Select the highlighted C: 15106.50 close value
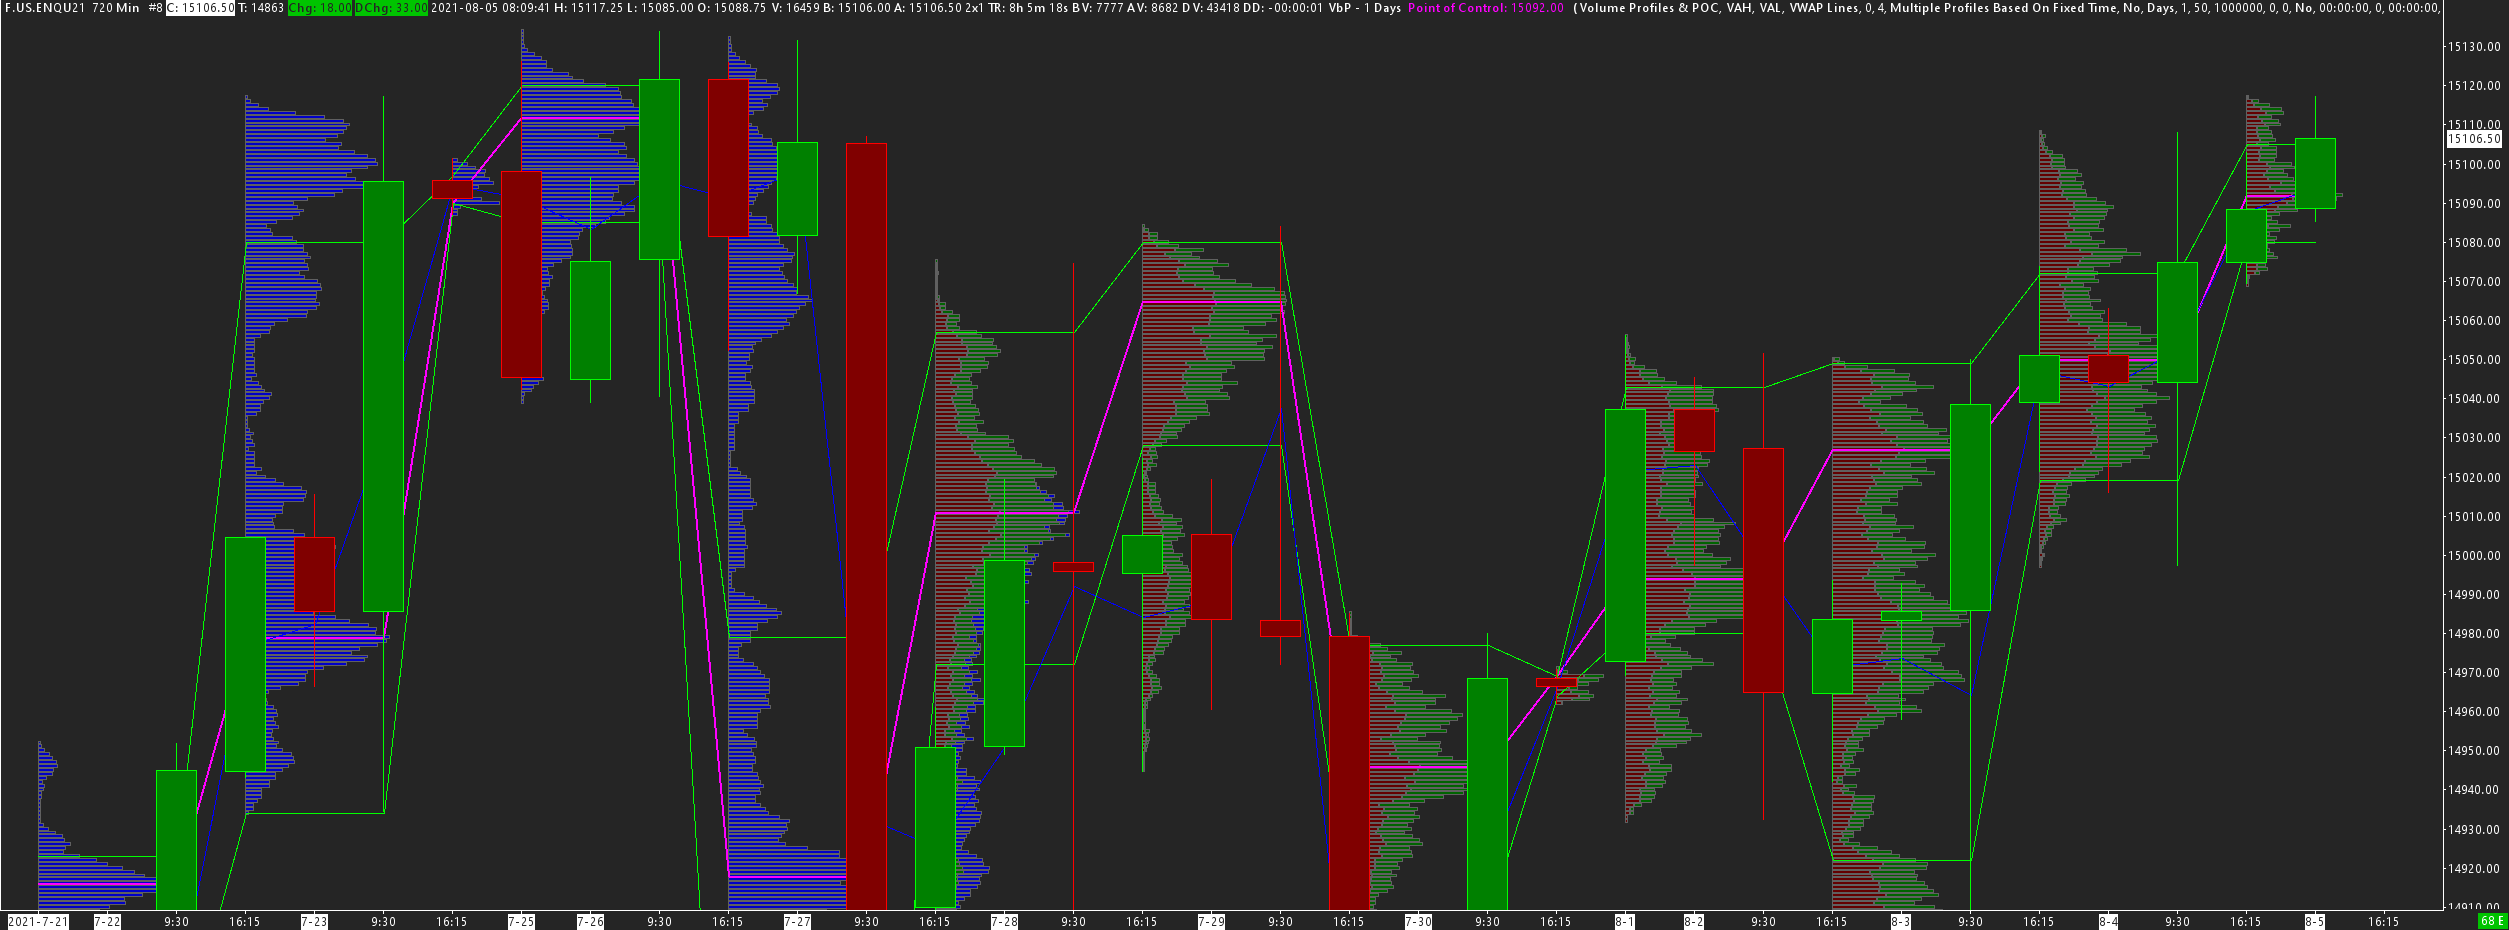2509x930 pixels. (x=201, y=8)
